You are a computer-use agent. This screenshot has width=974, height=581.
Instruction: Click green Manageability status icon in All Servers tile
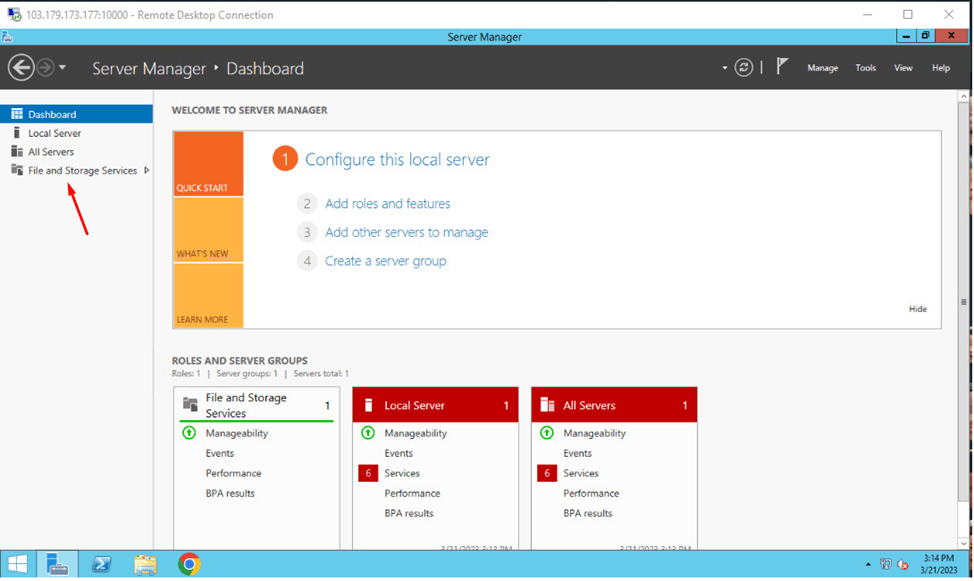tap(547, 432)
